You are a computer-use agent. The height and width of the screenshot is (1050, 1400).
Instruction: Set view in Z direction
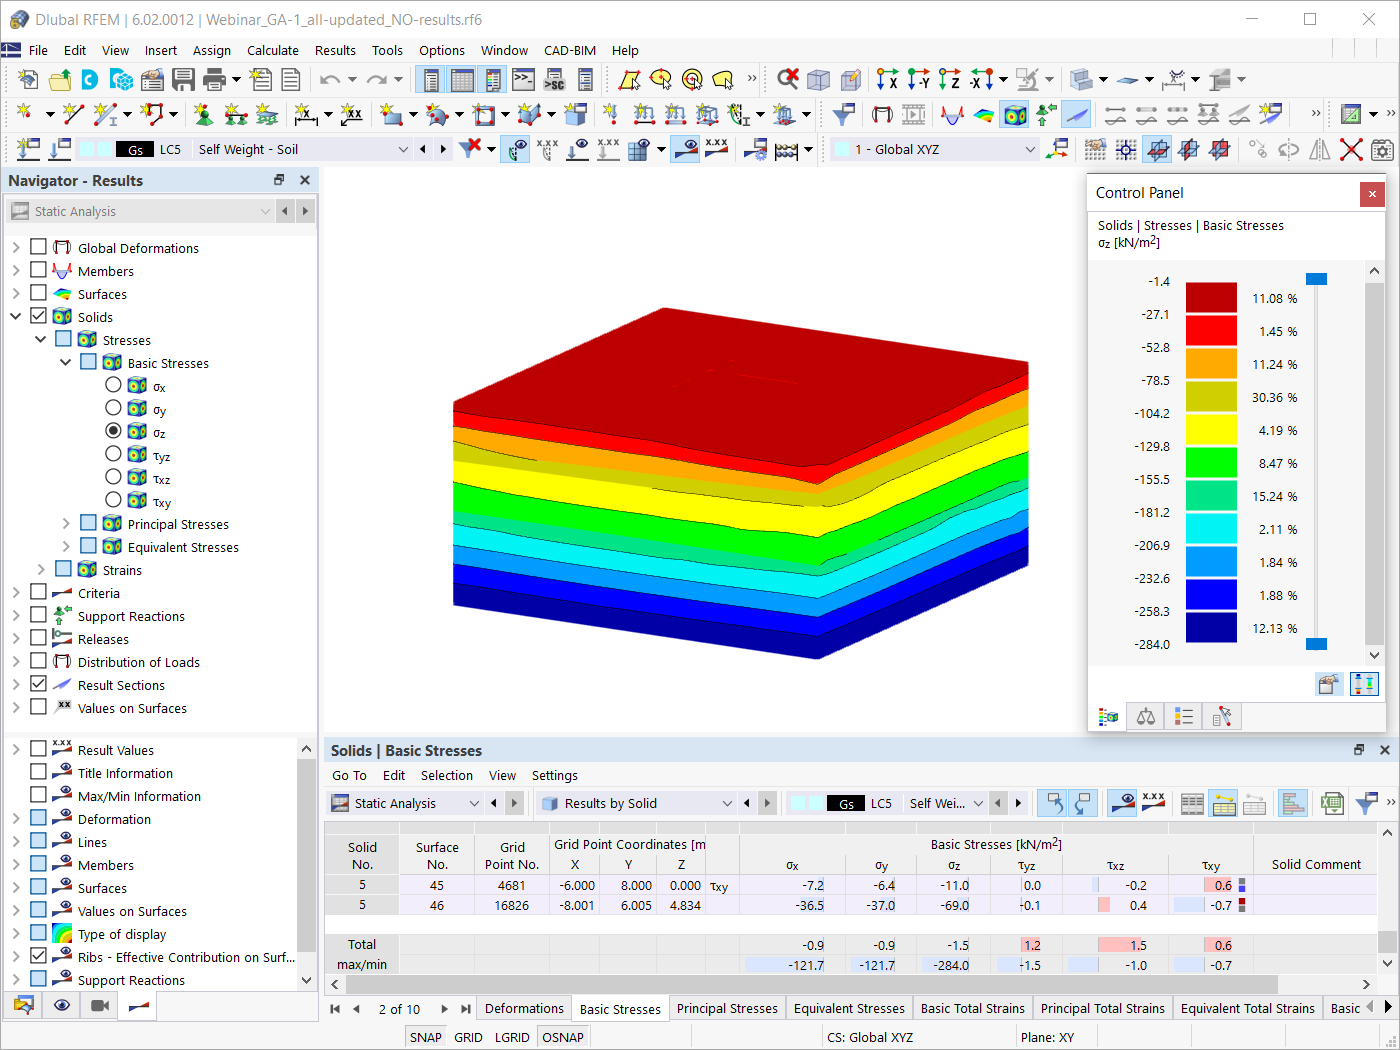point(949,80)
